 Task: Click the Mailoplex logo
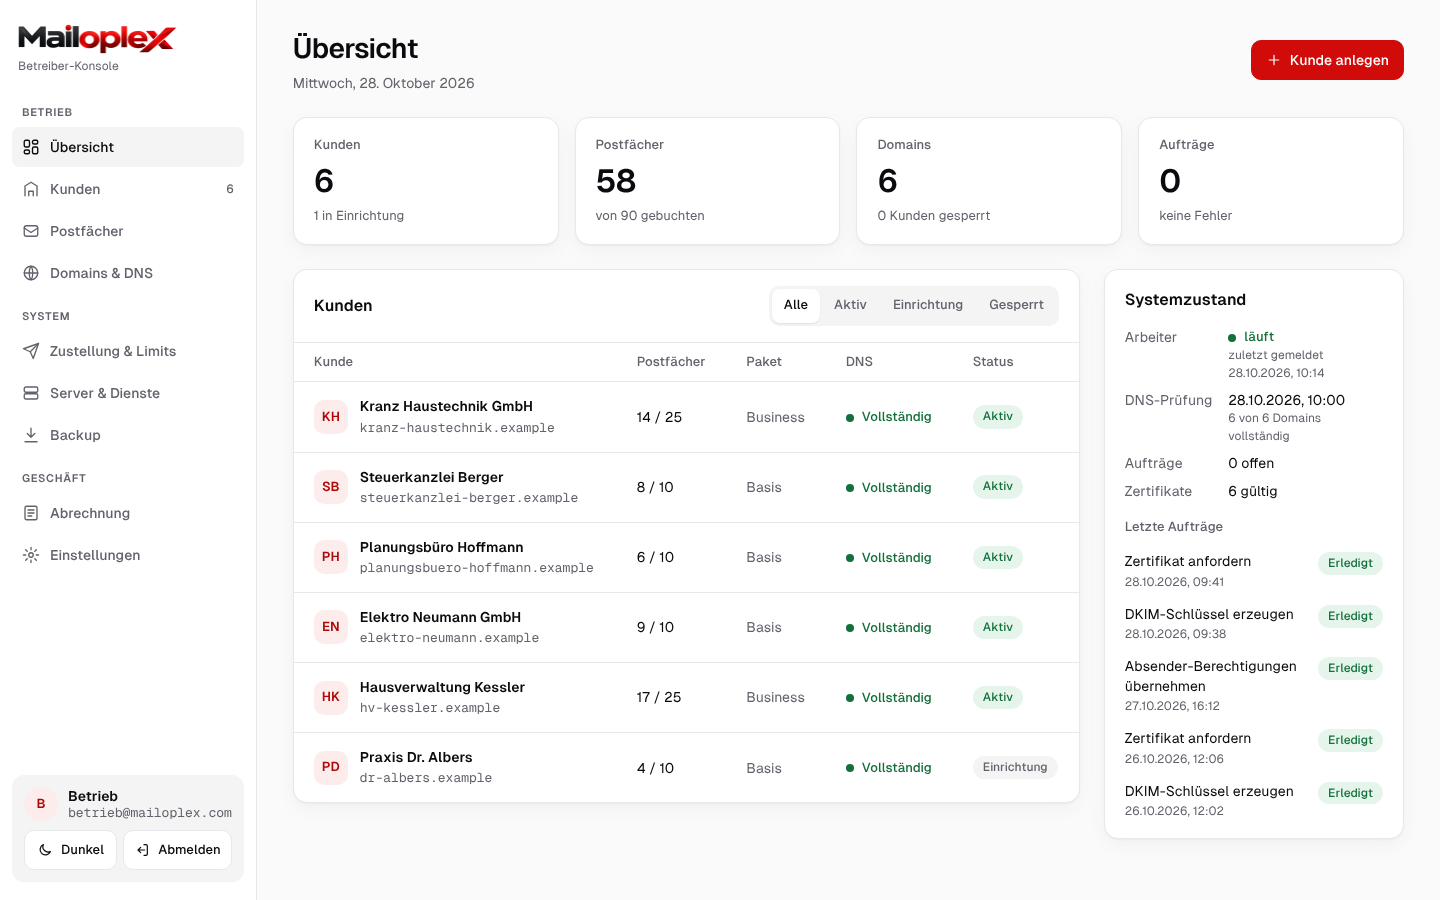[97, 39]
